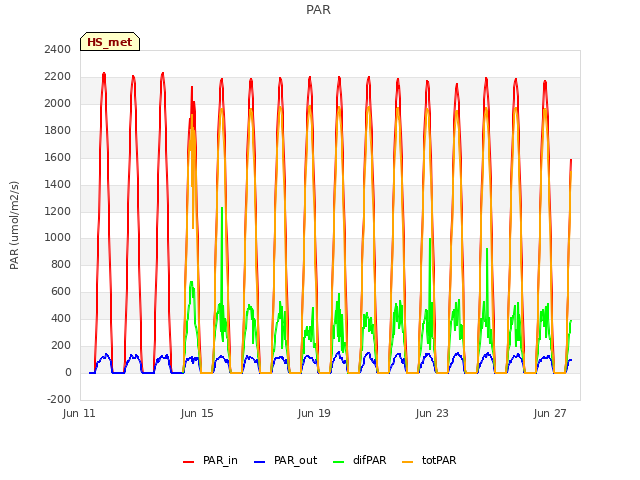Click the 0 y-axis tick label
The height and width of the screenshot is (480, 640).
tap(68, 372)
